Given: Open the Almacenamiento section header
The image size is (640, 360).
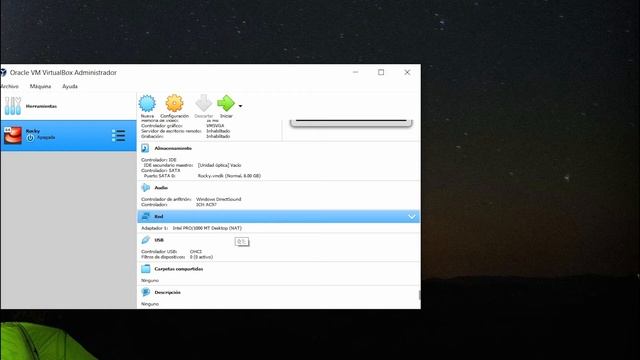Looking at the screenshot, I should point(173,148).
